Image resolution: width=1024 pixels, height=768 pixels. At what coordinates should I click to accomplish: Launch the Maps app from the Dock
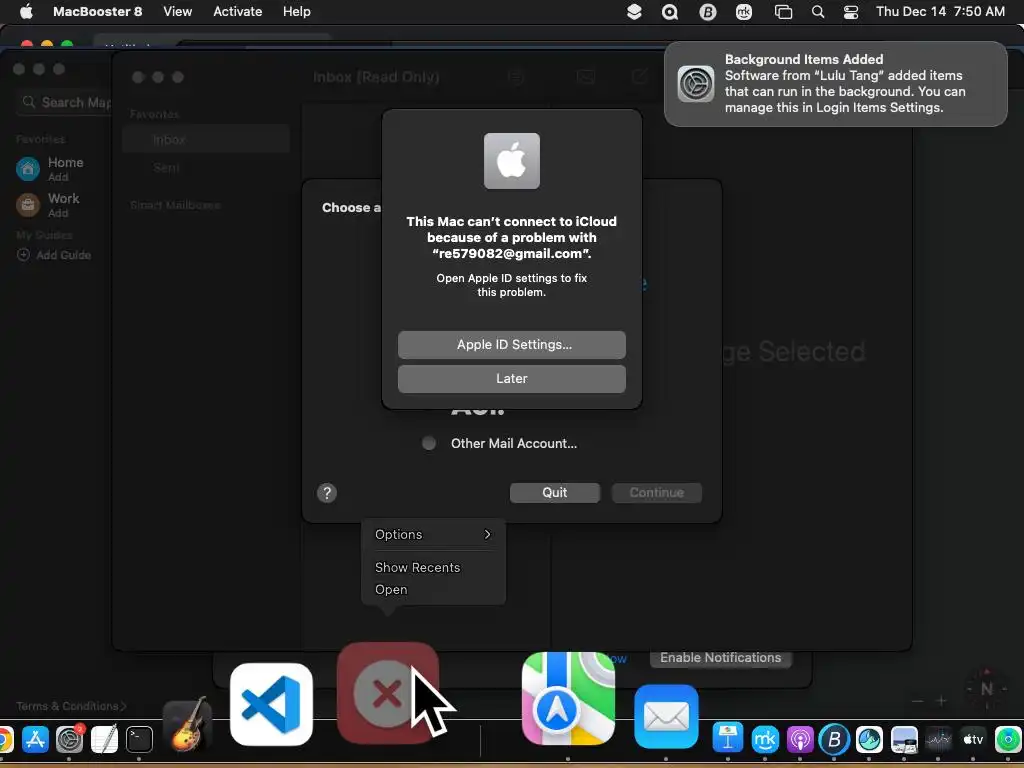point(568,698)
